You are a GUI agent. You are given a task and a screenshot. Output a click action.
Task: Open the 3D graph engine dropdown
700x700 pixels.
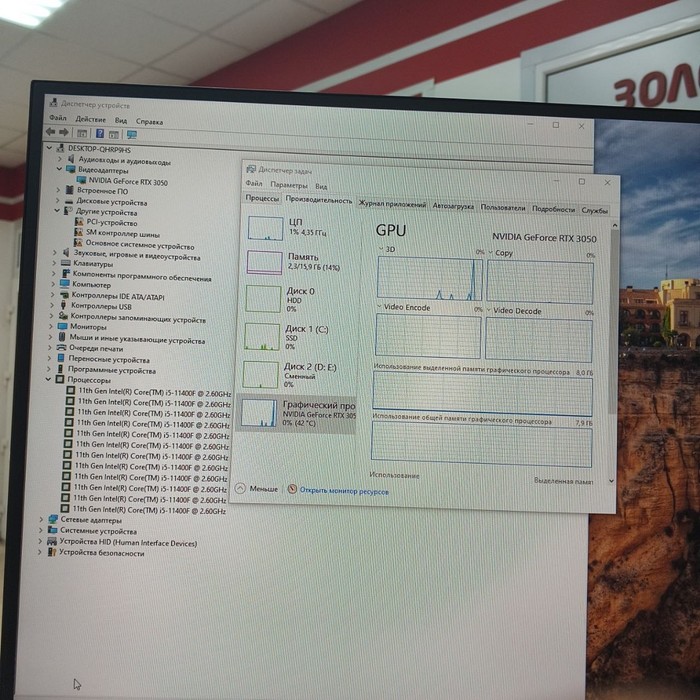pos(381,249)
